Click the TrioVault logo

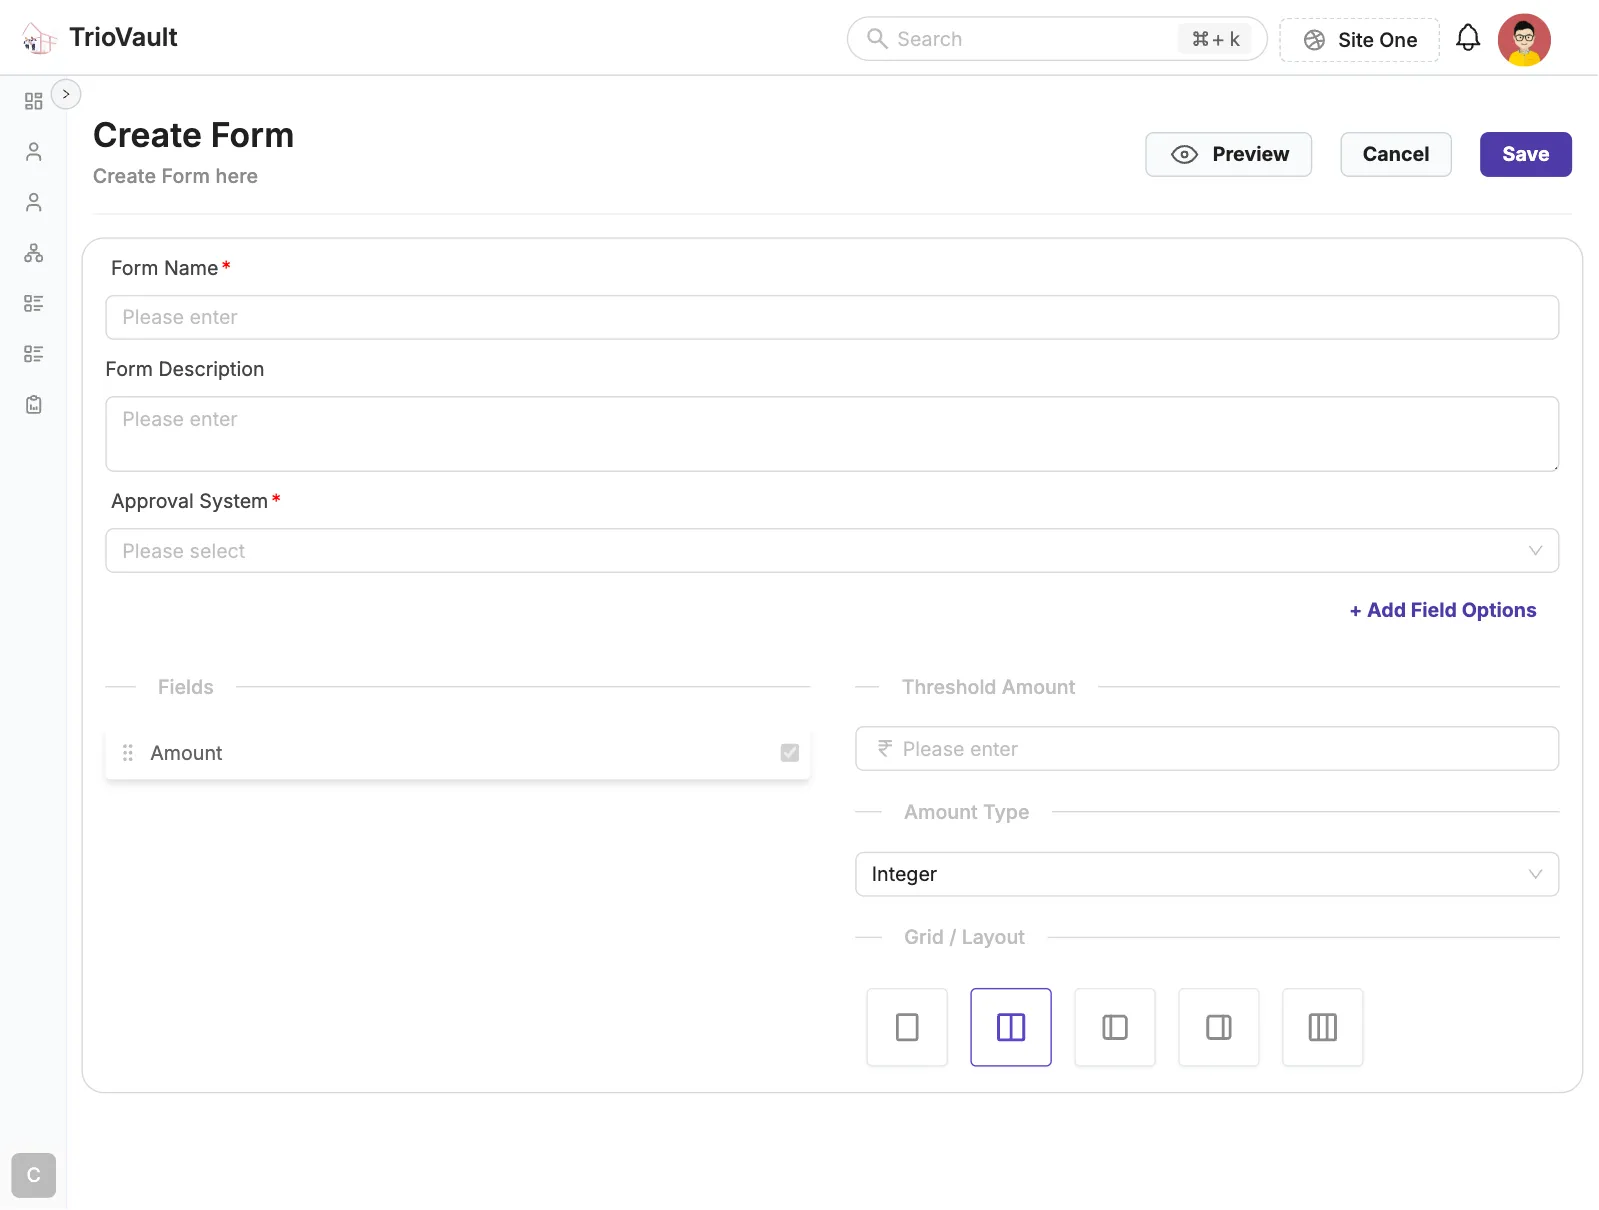click(40, 39)
